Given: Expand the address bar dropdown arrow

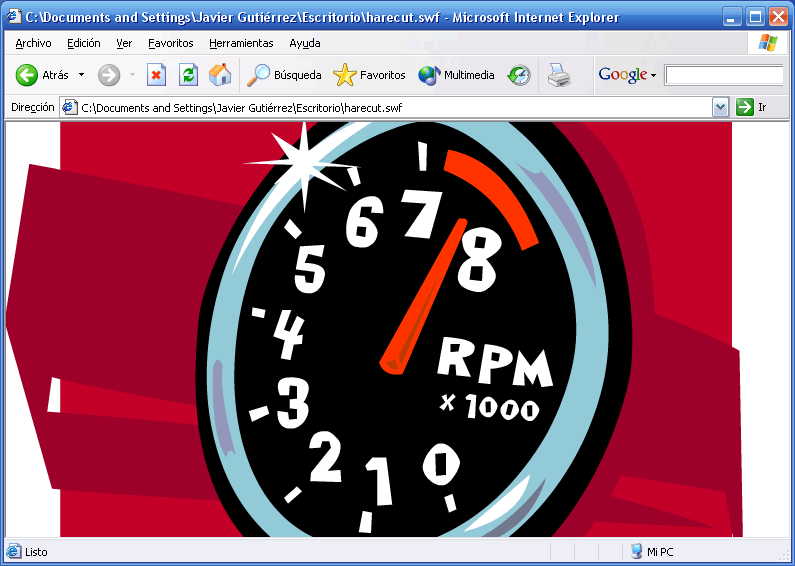Looking at the screenshot, I should [720, 108].
